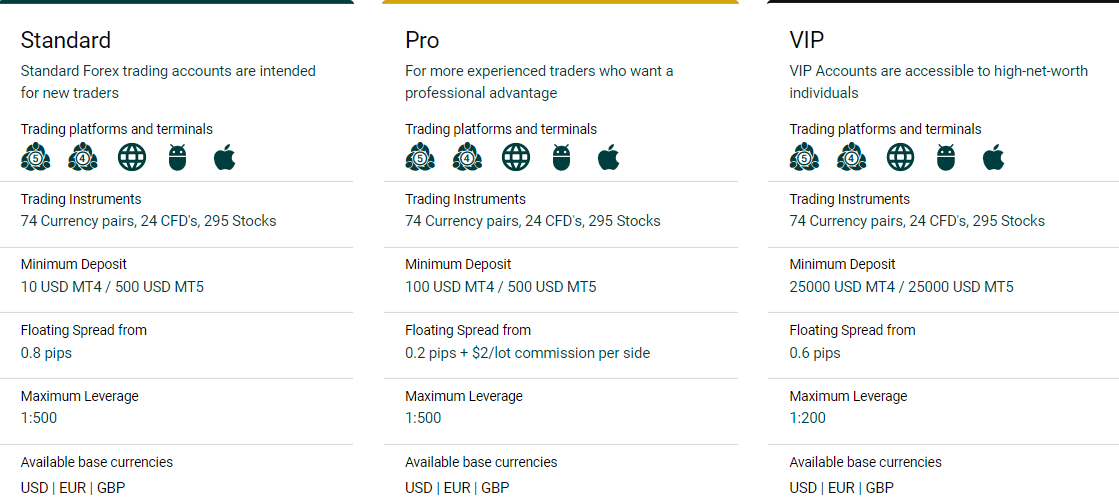Click the Apple icon in the VIP card

993,156
